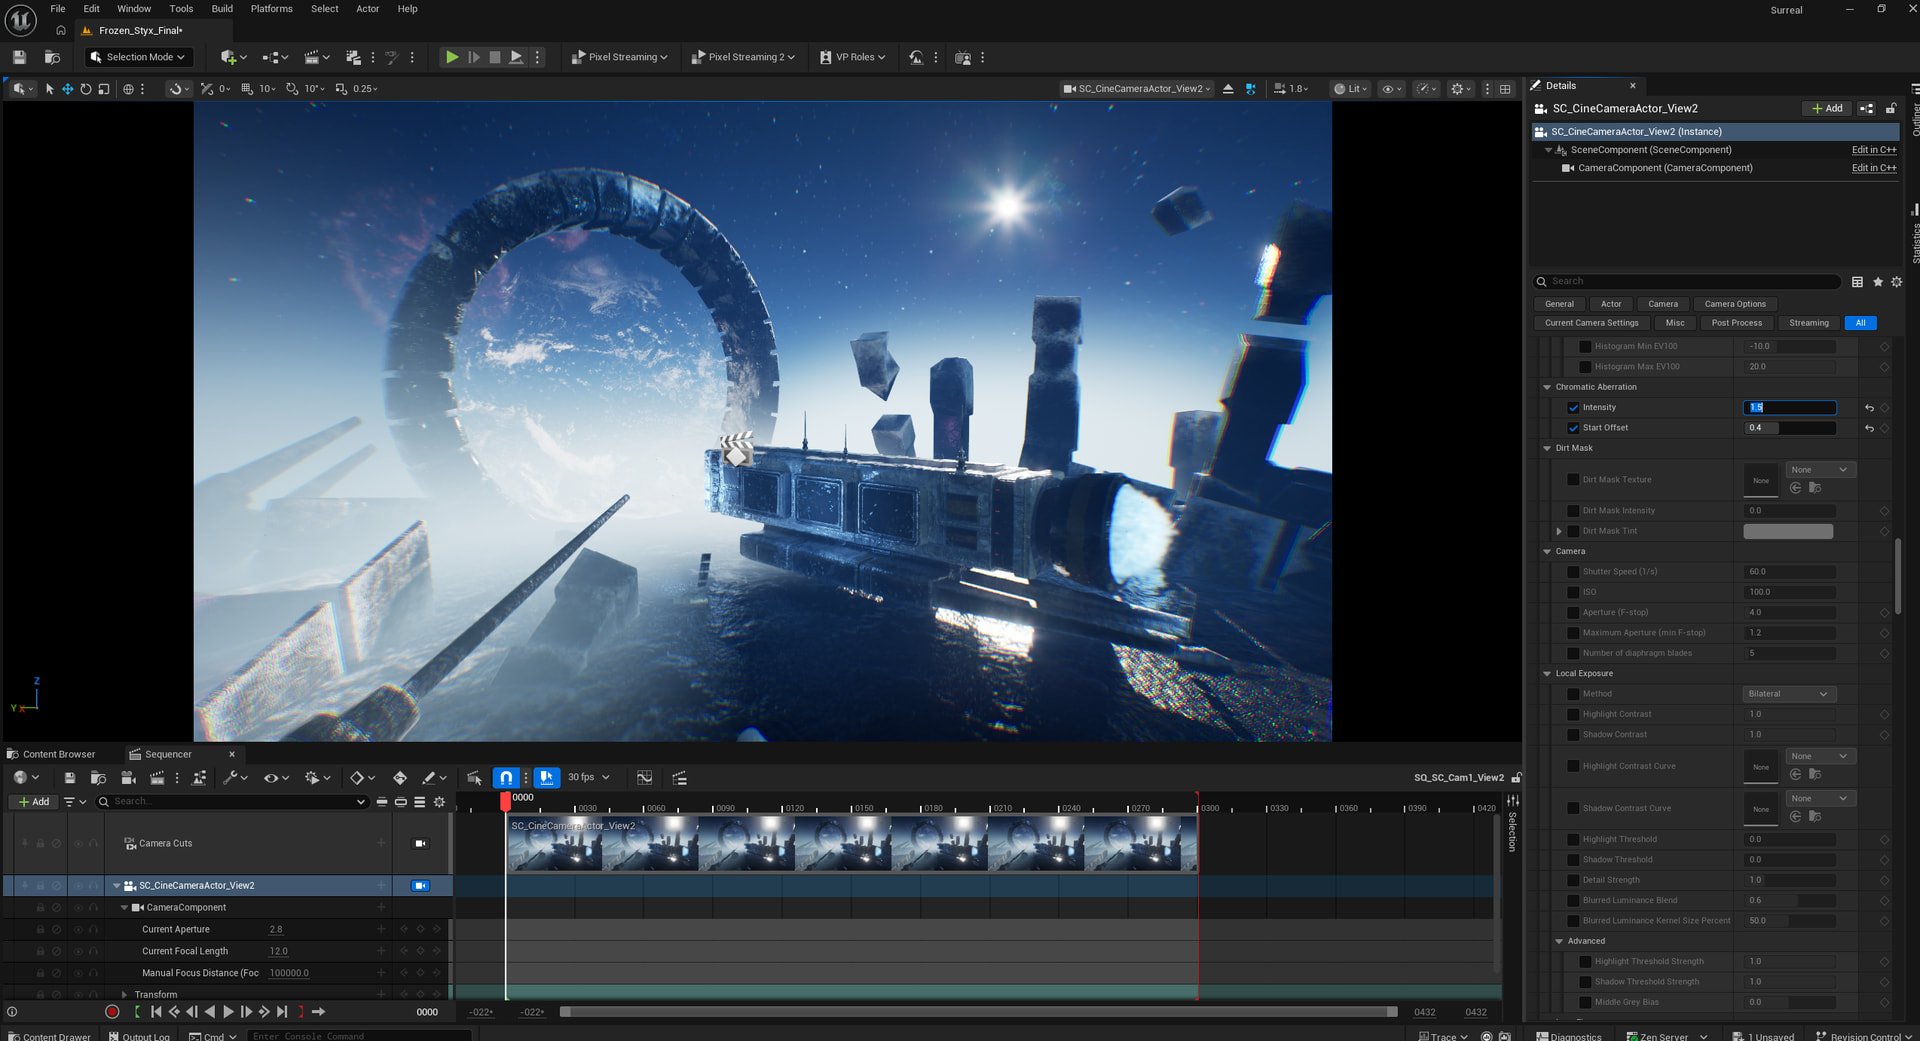Uncheck the Start Offset checkbox
Image resolution: width=1920 pixels, height=1041 pixels.
pos(1573,428)
